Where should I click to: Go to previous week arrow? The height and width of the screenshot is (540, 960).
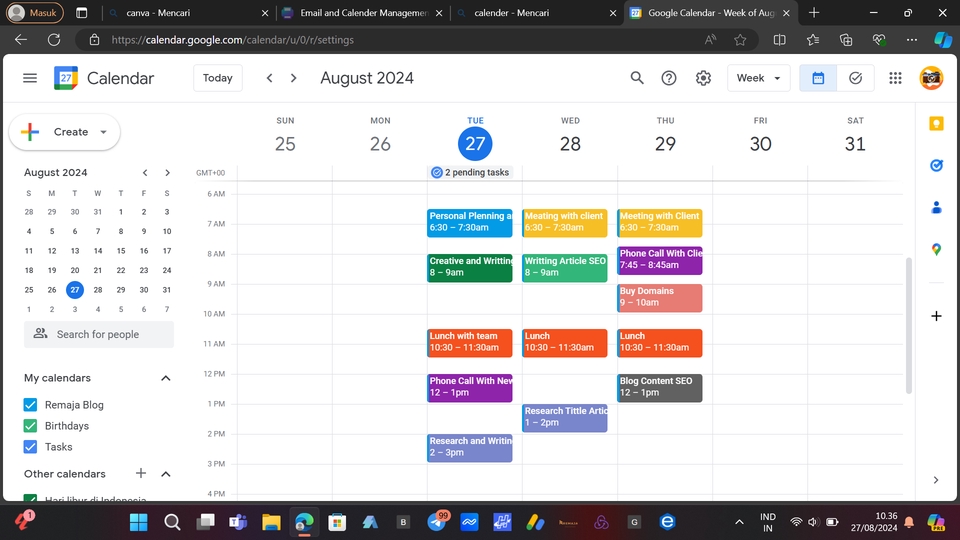tap(269, 78)
